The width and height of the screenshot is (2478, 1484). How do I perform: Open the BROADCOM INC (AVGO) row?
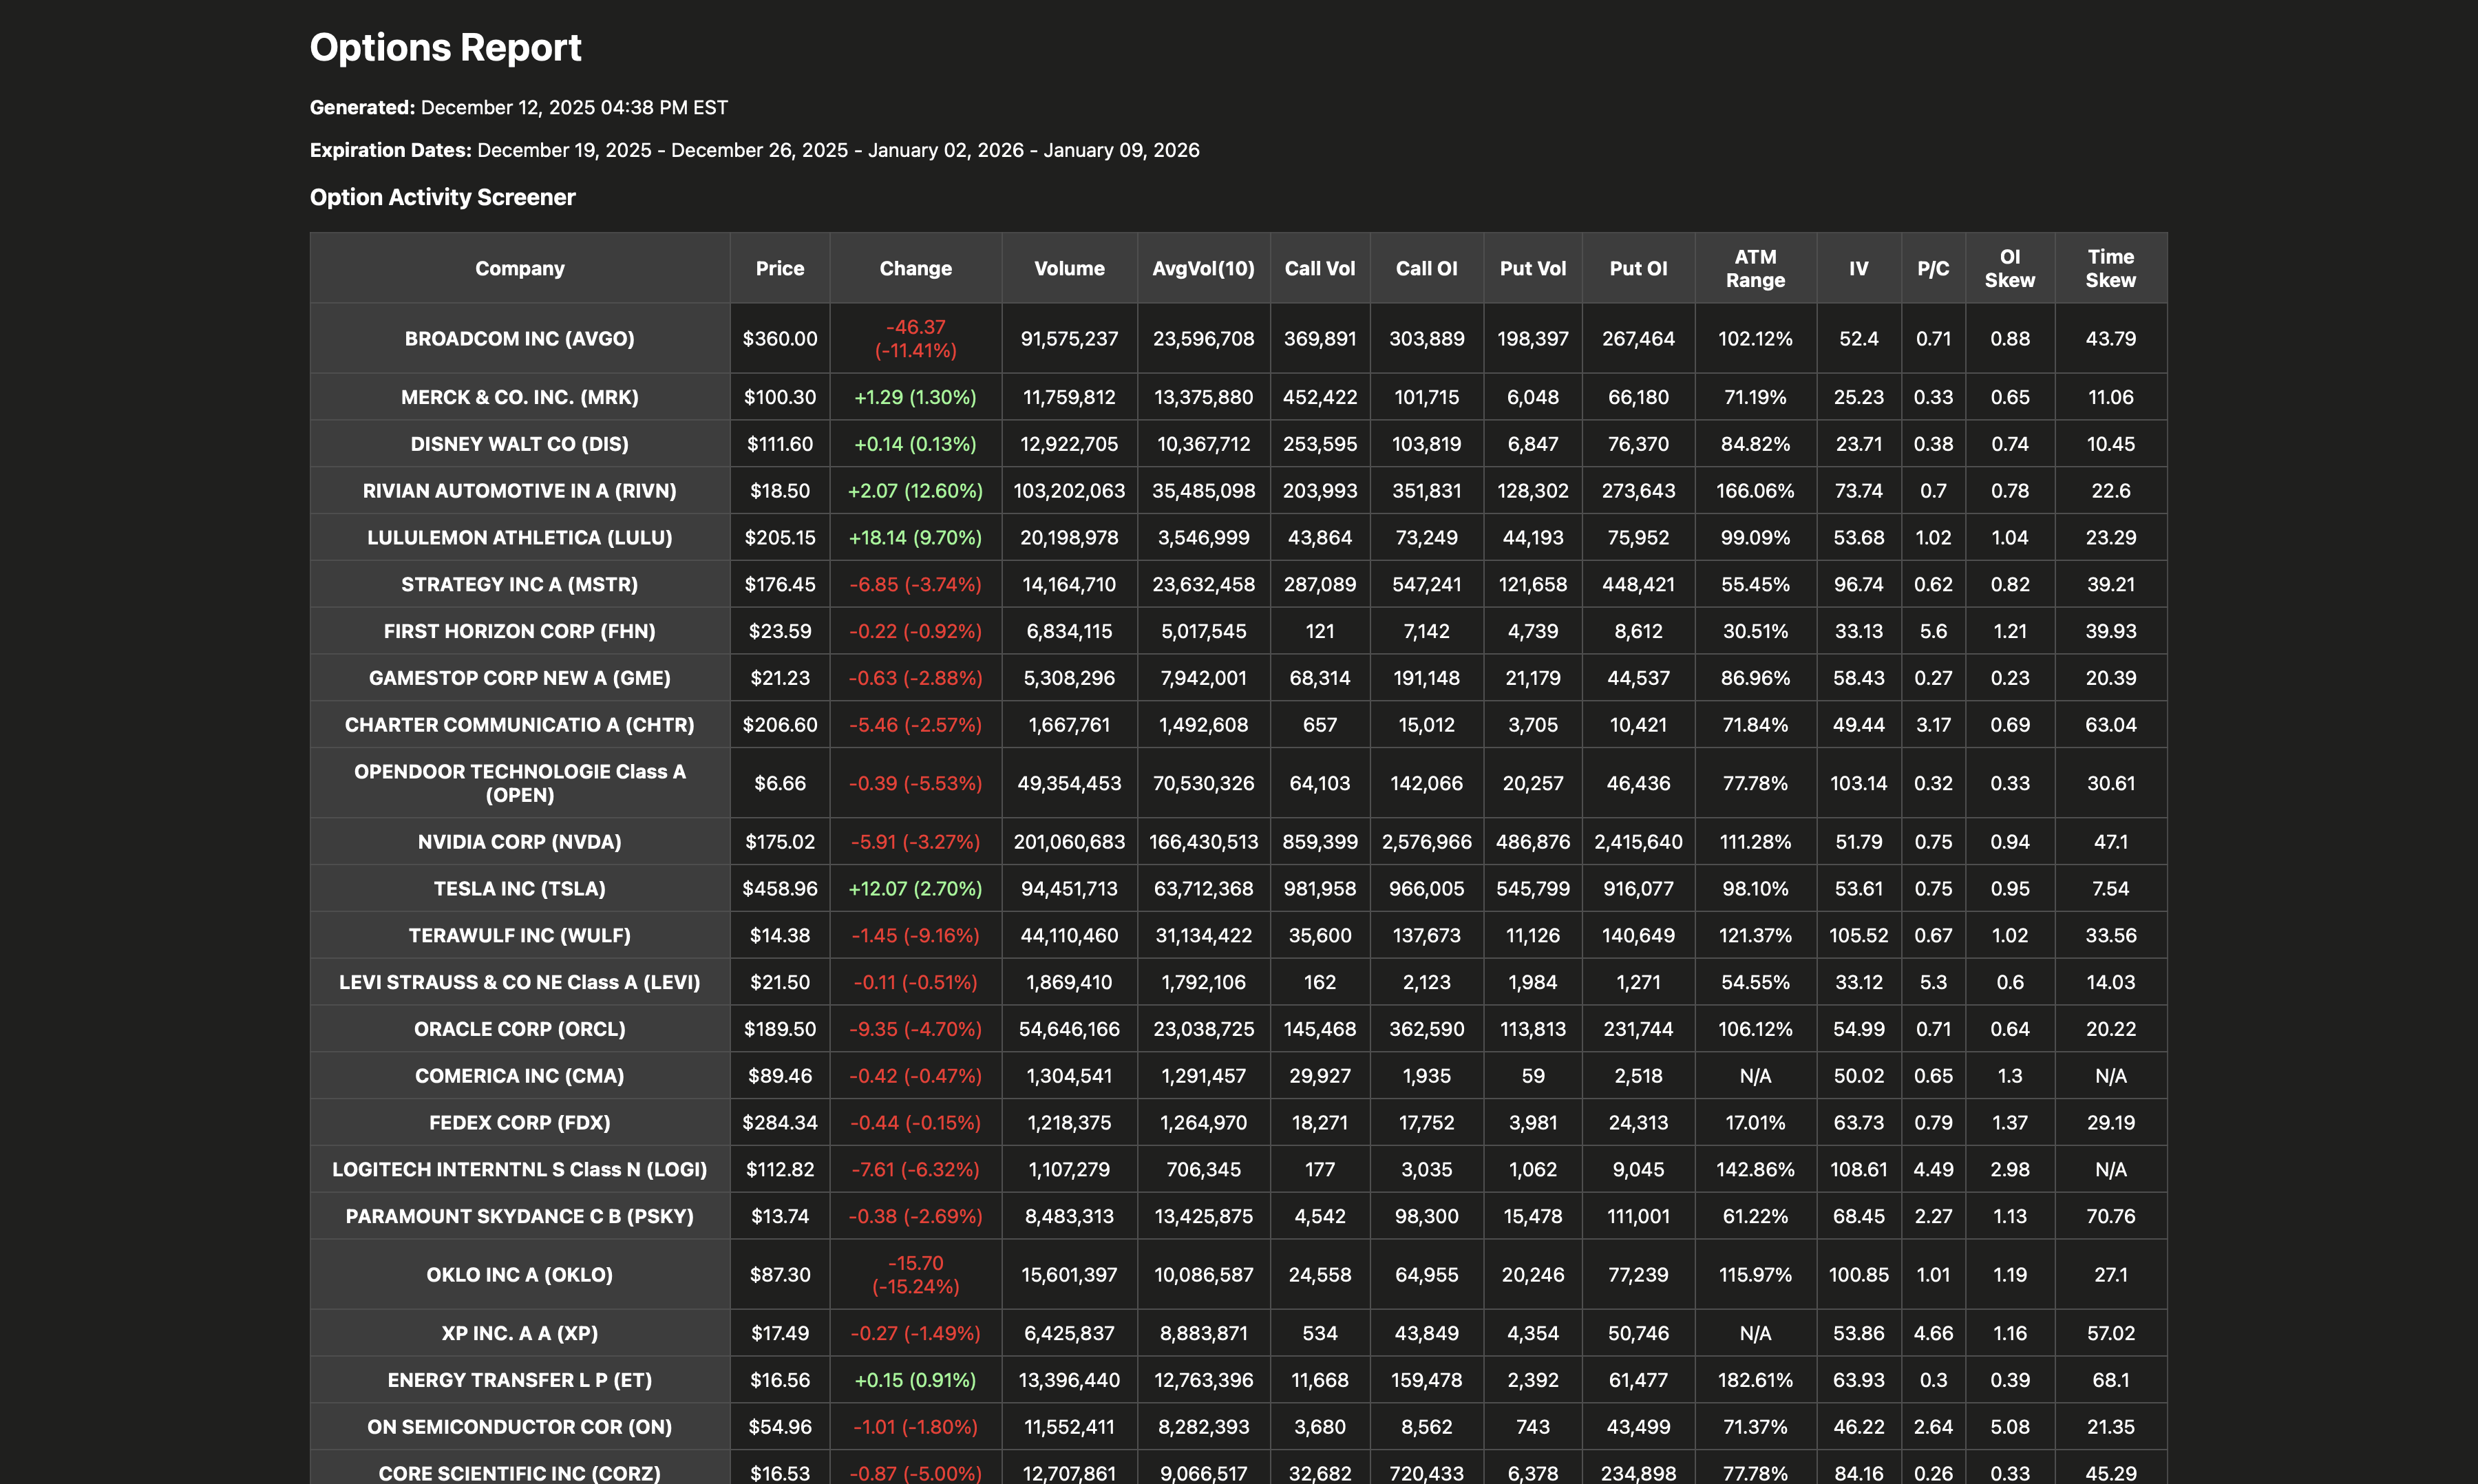pos(519,338)
